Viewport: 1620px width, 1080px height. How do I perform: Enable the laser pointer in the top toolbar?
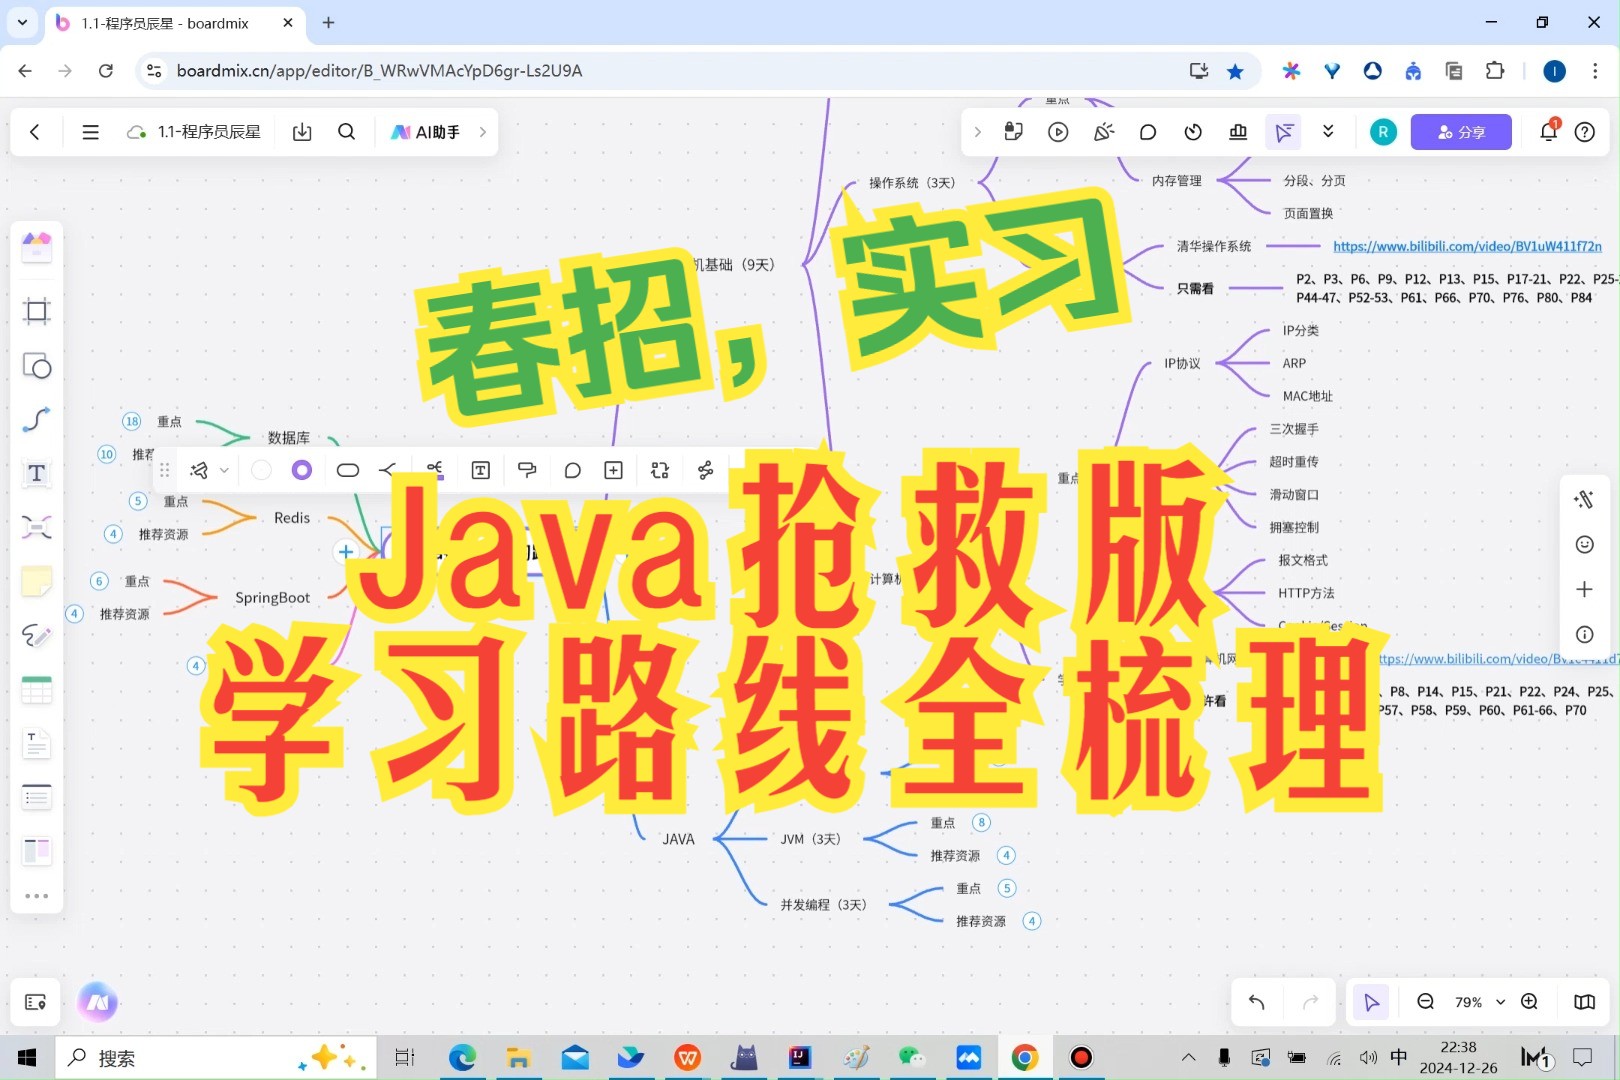(1103, 131)
